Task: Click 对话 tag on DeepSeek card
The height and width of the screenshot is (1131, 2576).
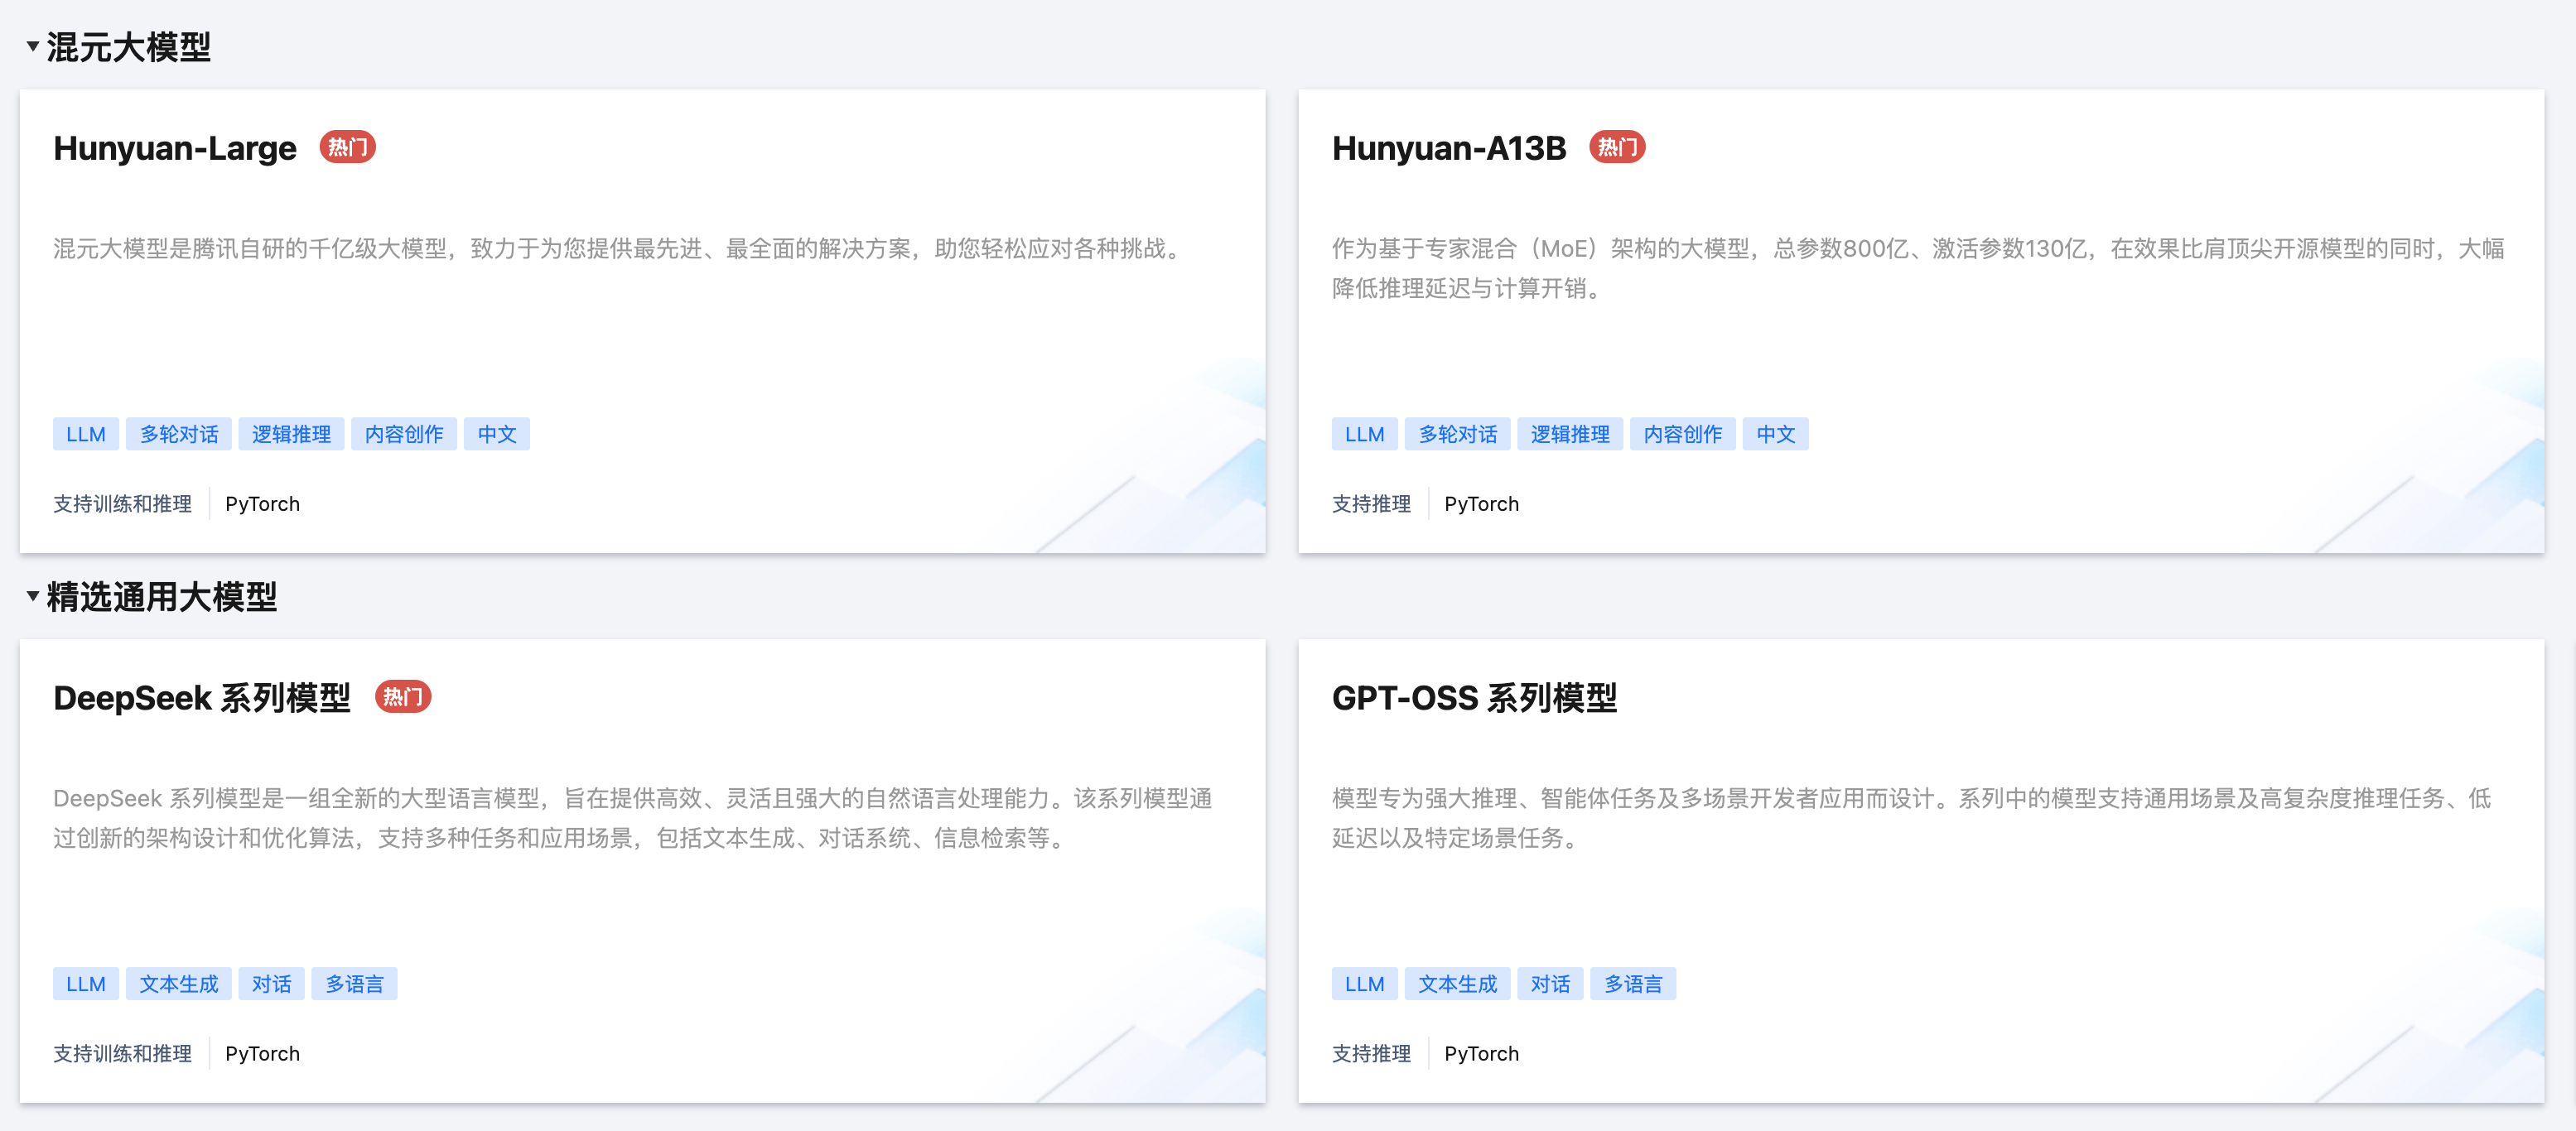Action: [x=271, y=984]
